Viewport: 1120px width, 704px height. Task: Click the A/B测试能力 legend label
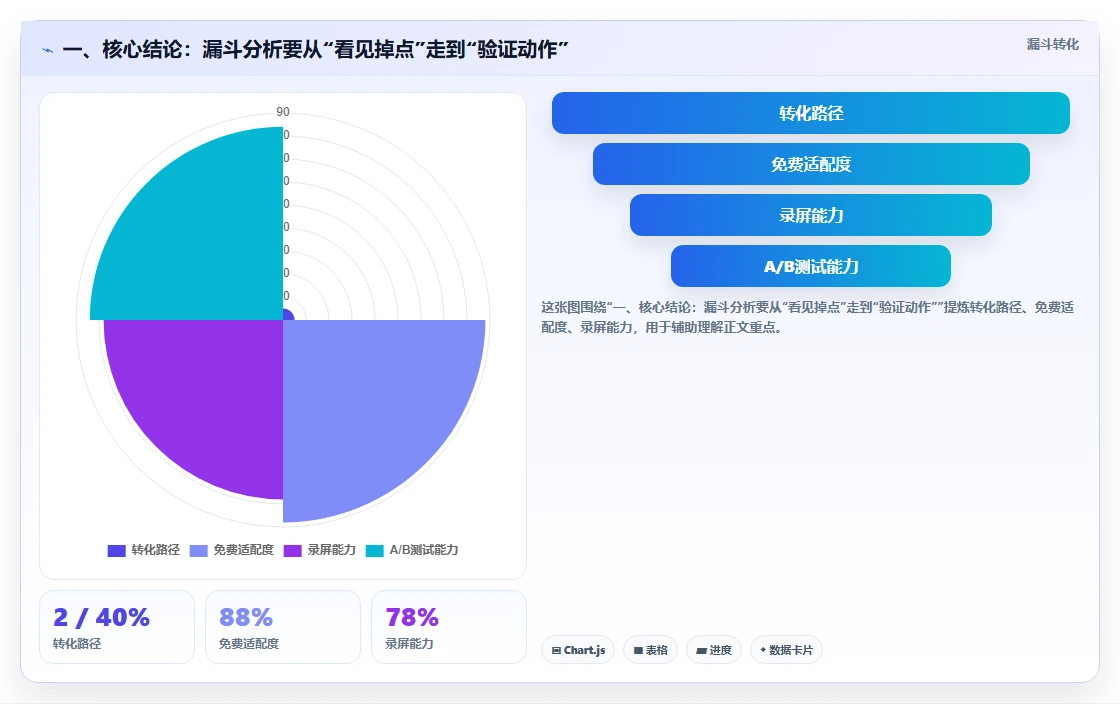pyautogui.click(x=424, y=550)
